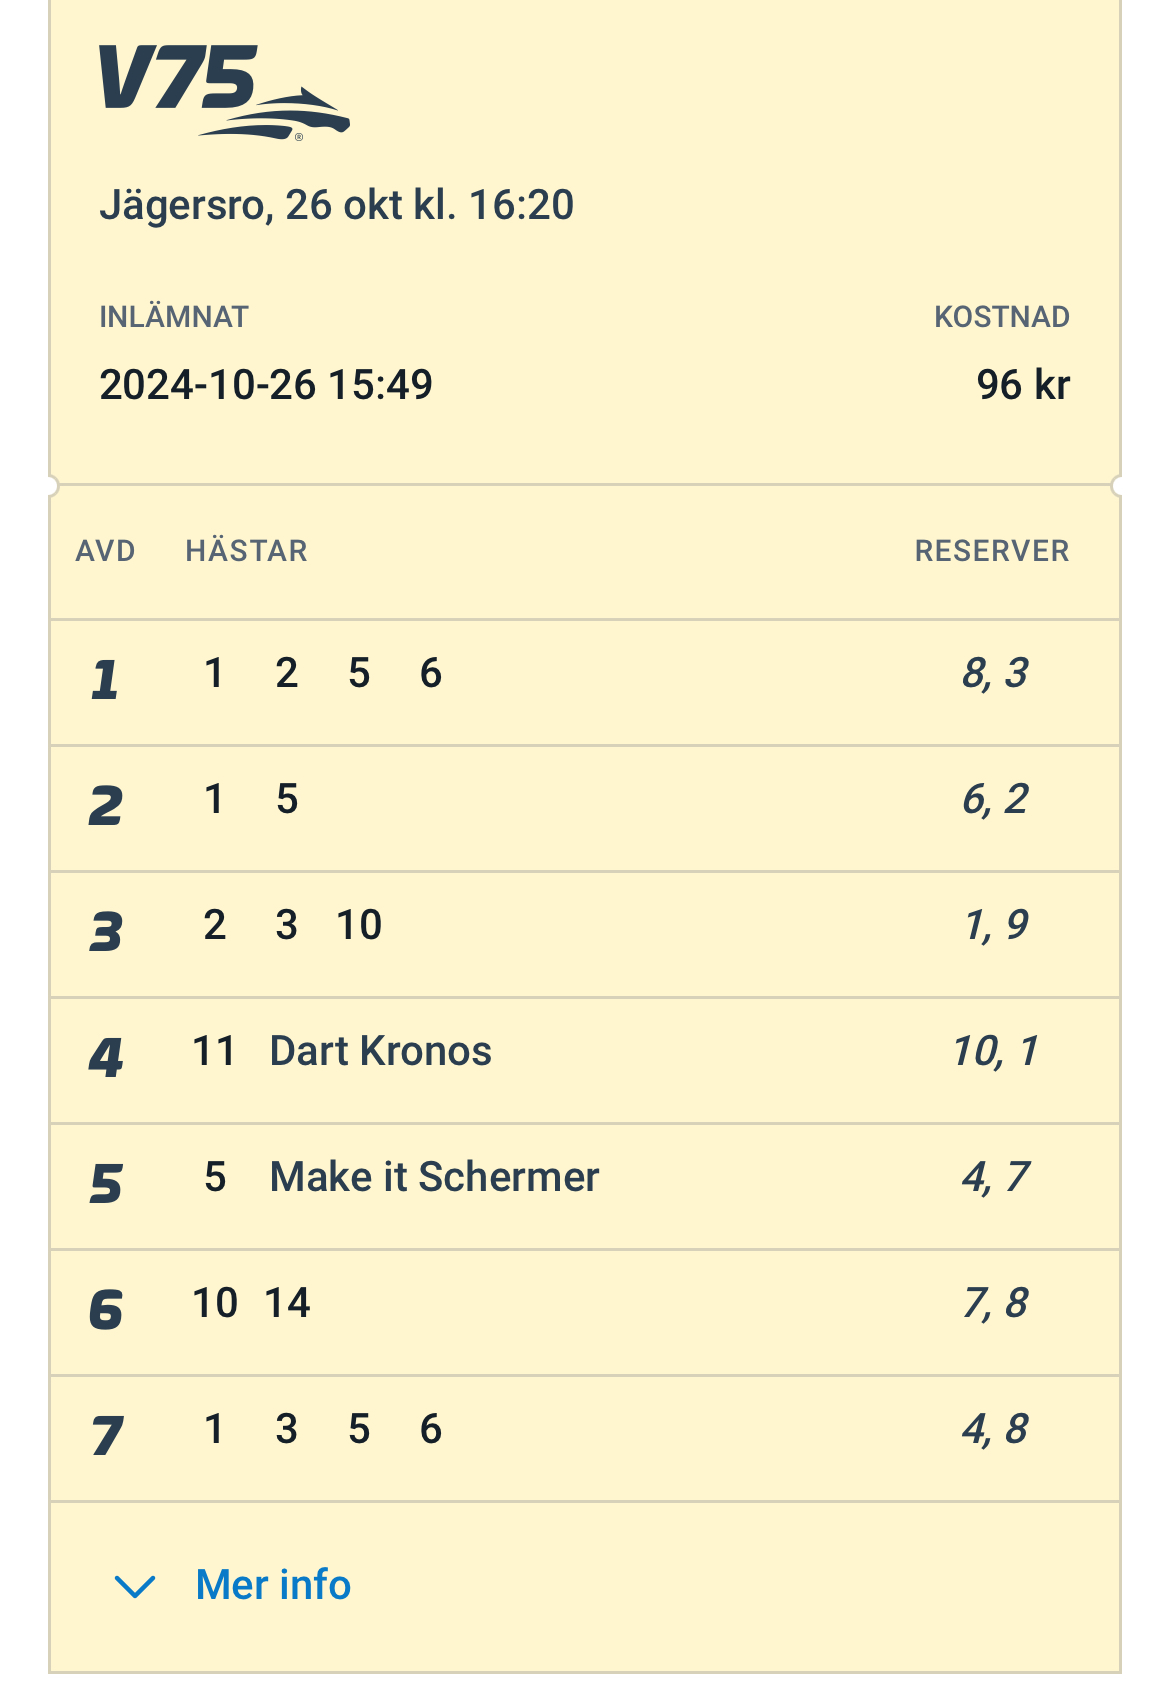Select leg 7 number icon
This screenshot has width=1170, height=1707.
click(x=105, y=1436)
